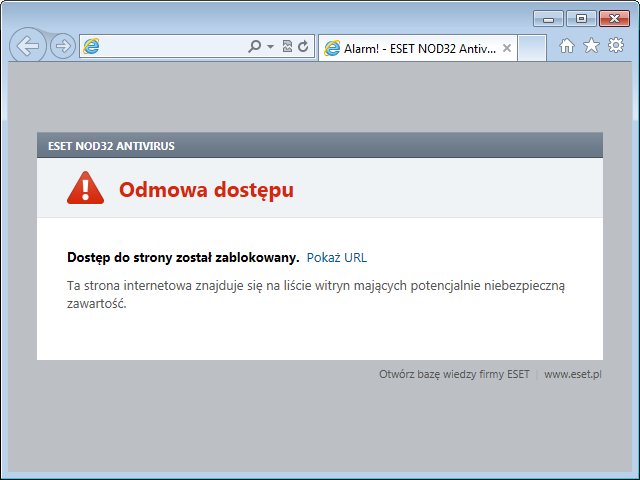Screen dimensions: 640x480
Task: Refresh the page with the reload icon
Action: 303,47
